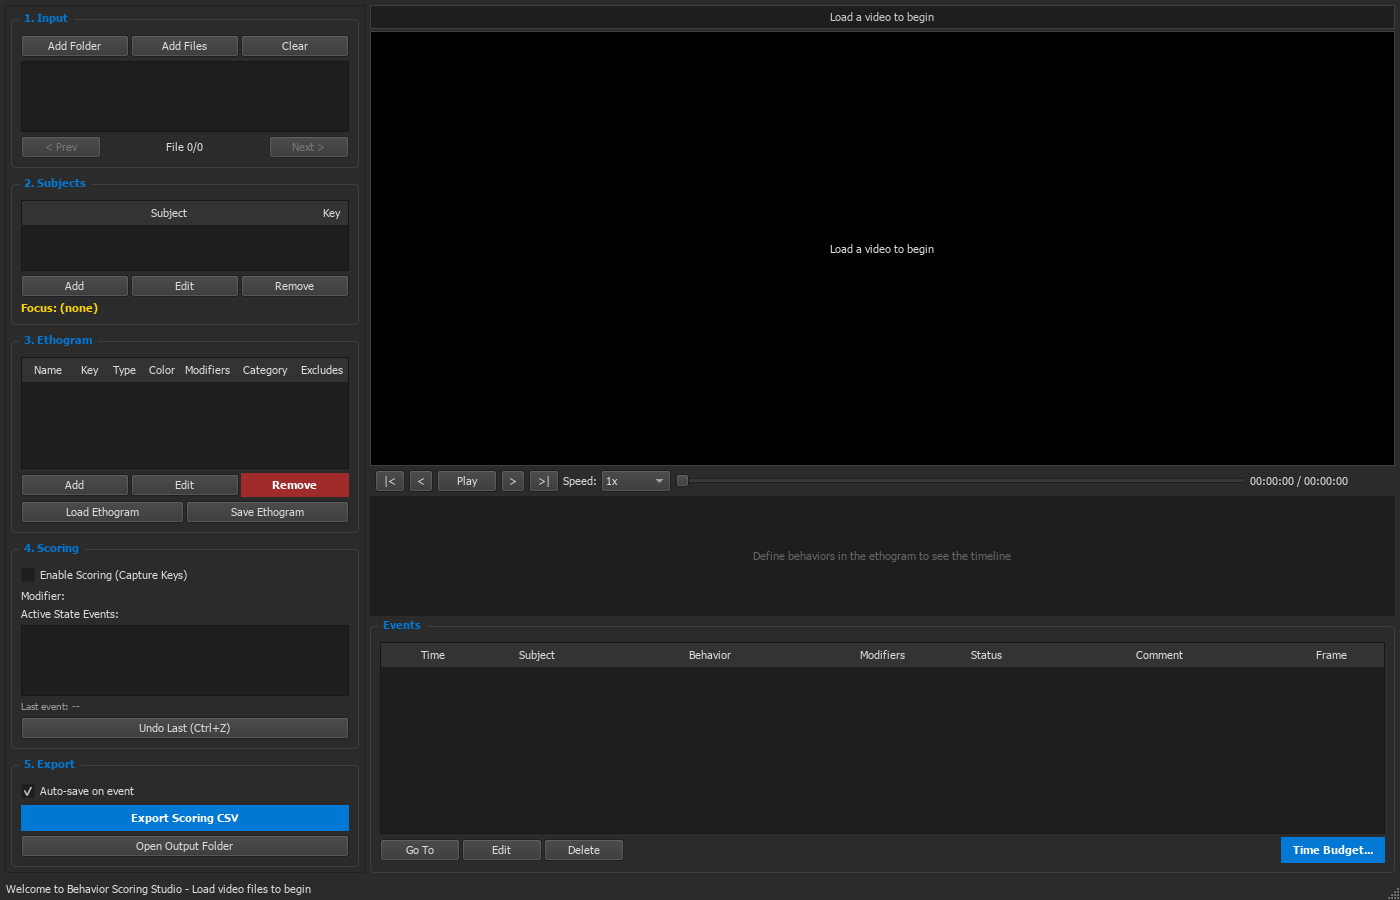Click Undo Last (Ctrl+Z) button
Viewport: 1400px width, 900px height.
pos(185,728)
